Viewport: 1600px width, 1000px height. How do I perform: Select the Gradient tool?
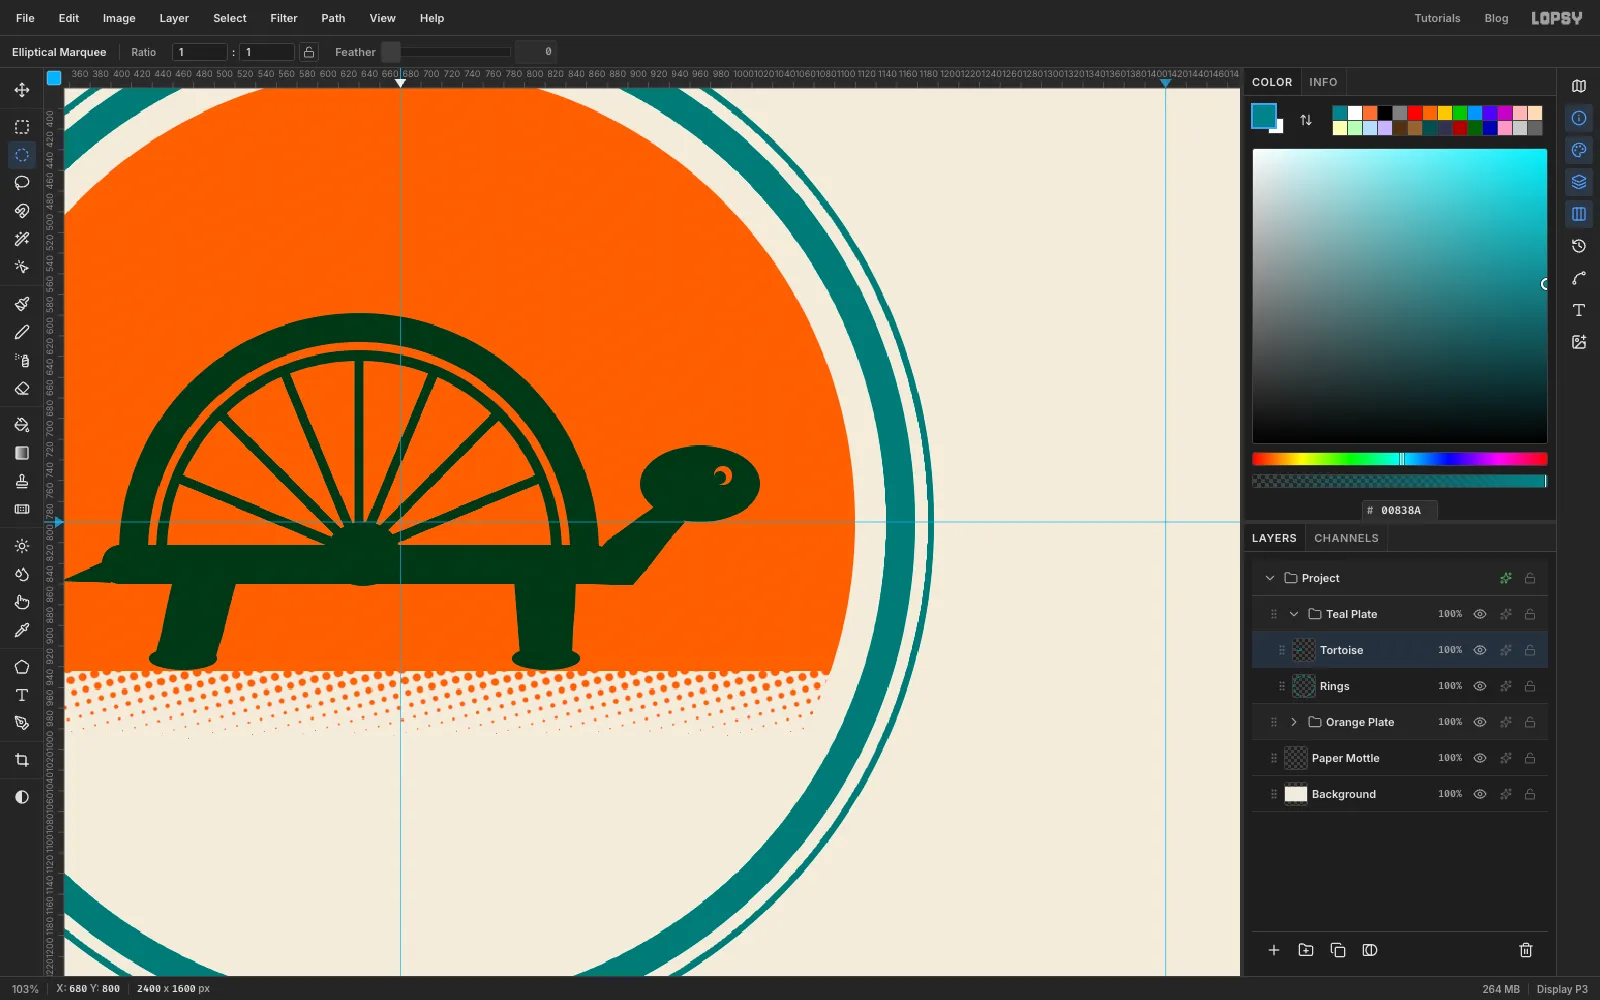[22, 453]
